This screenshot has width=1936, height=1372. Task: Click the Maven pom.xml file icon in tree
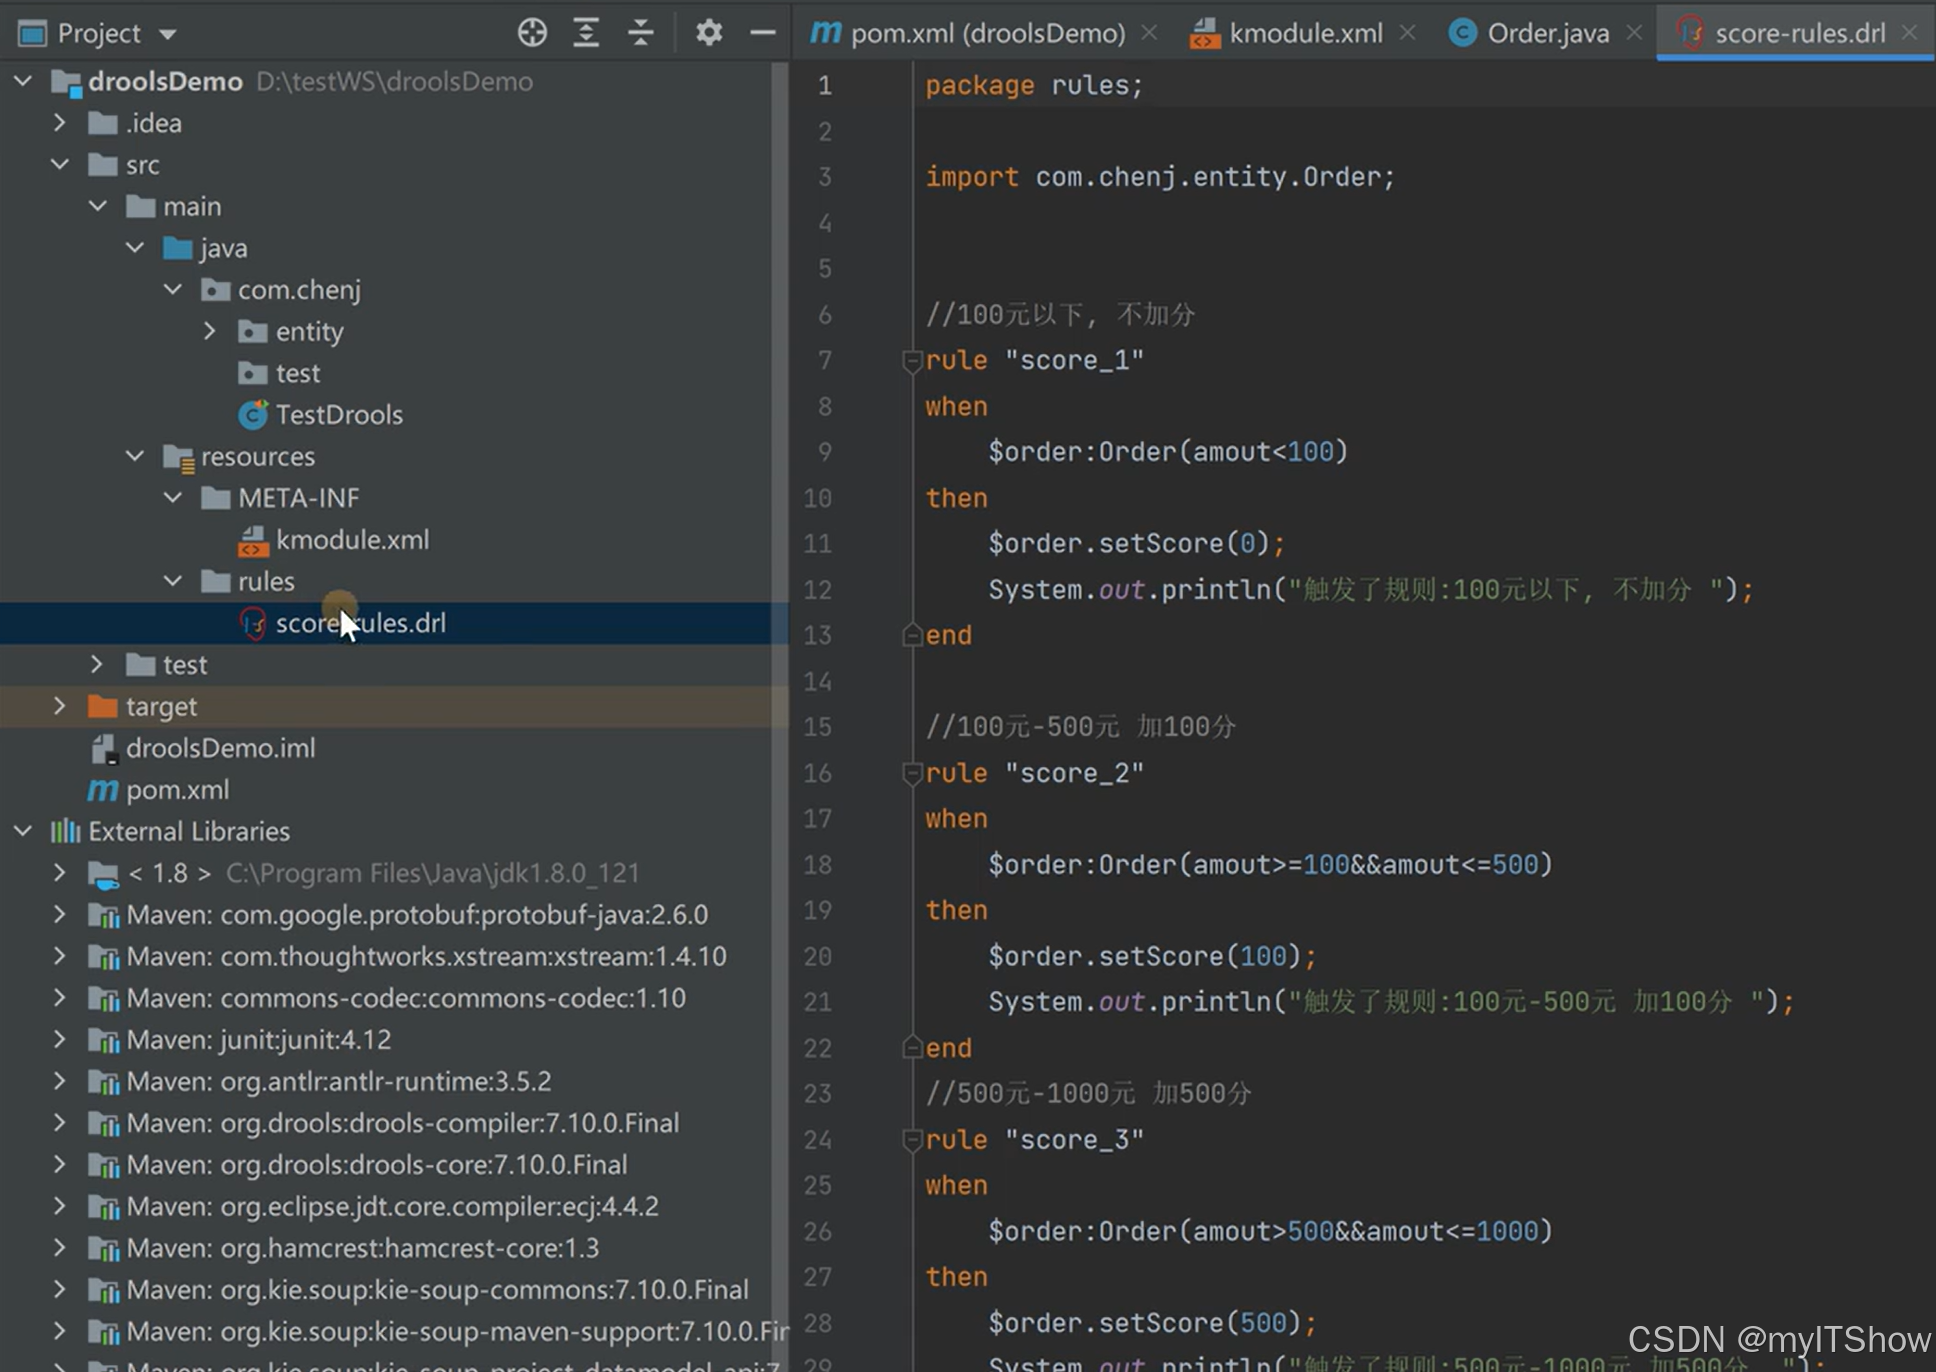point(102,790)
